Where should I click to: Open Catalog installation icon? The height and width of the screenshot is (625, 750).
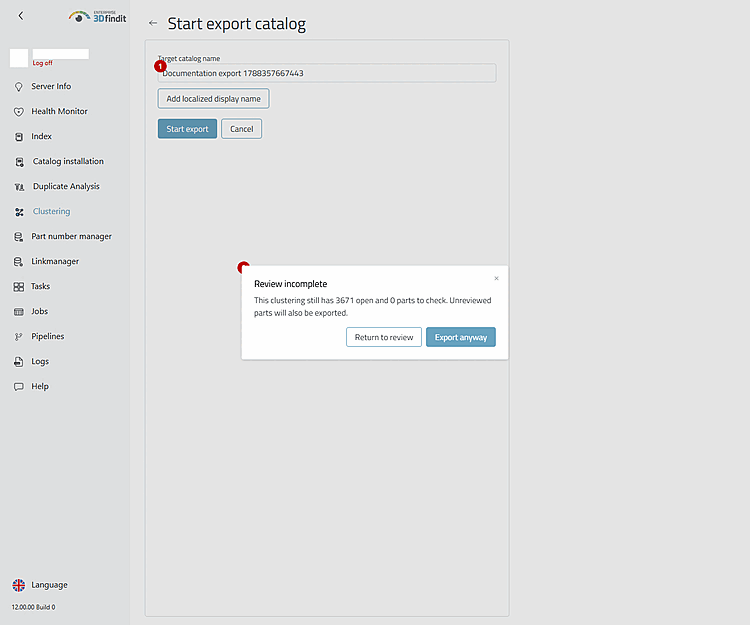(19, 162)
